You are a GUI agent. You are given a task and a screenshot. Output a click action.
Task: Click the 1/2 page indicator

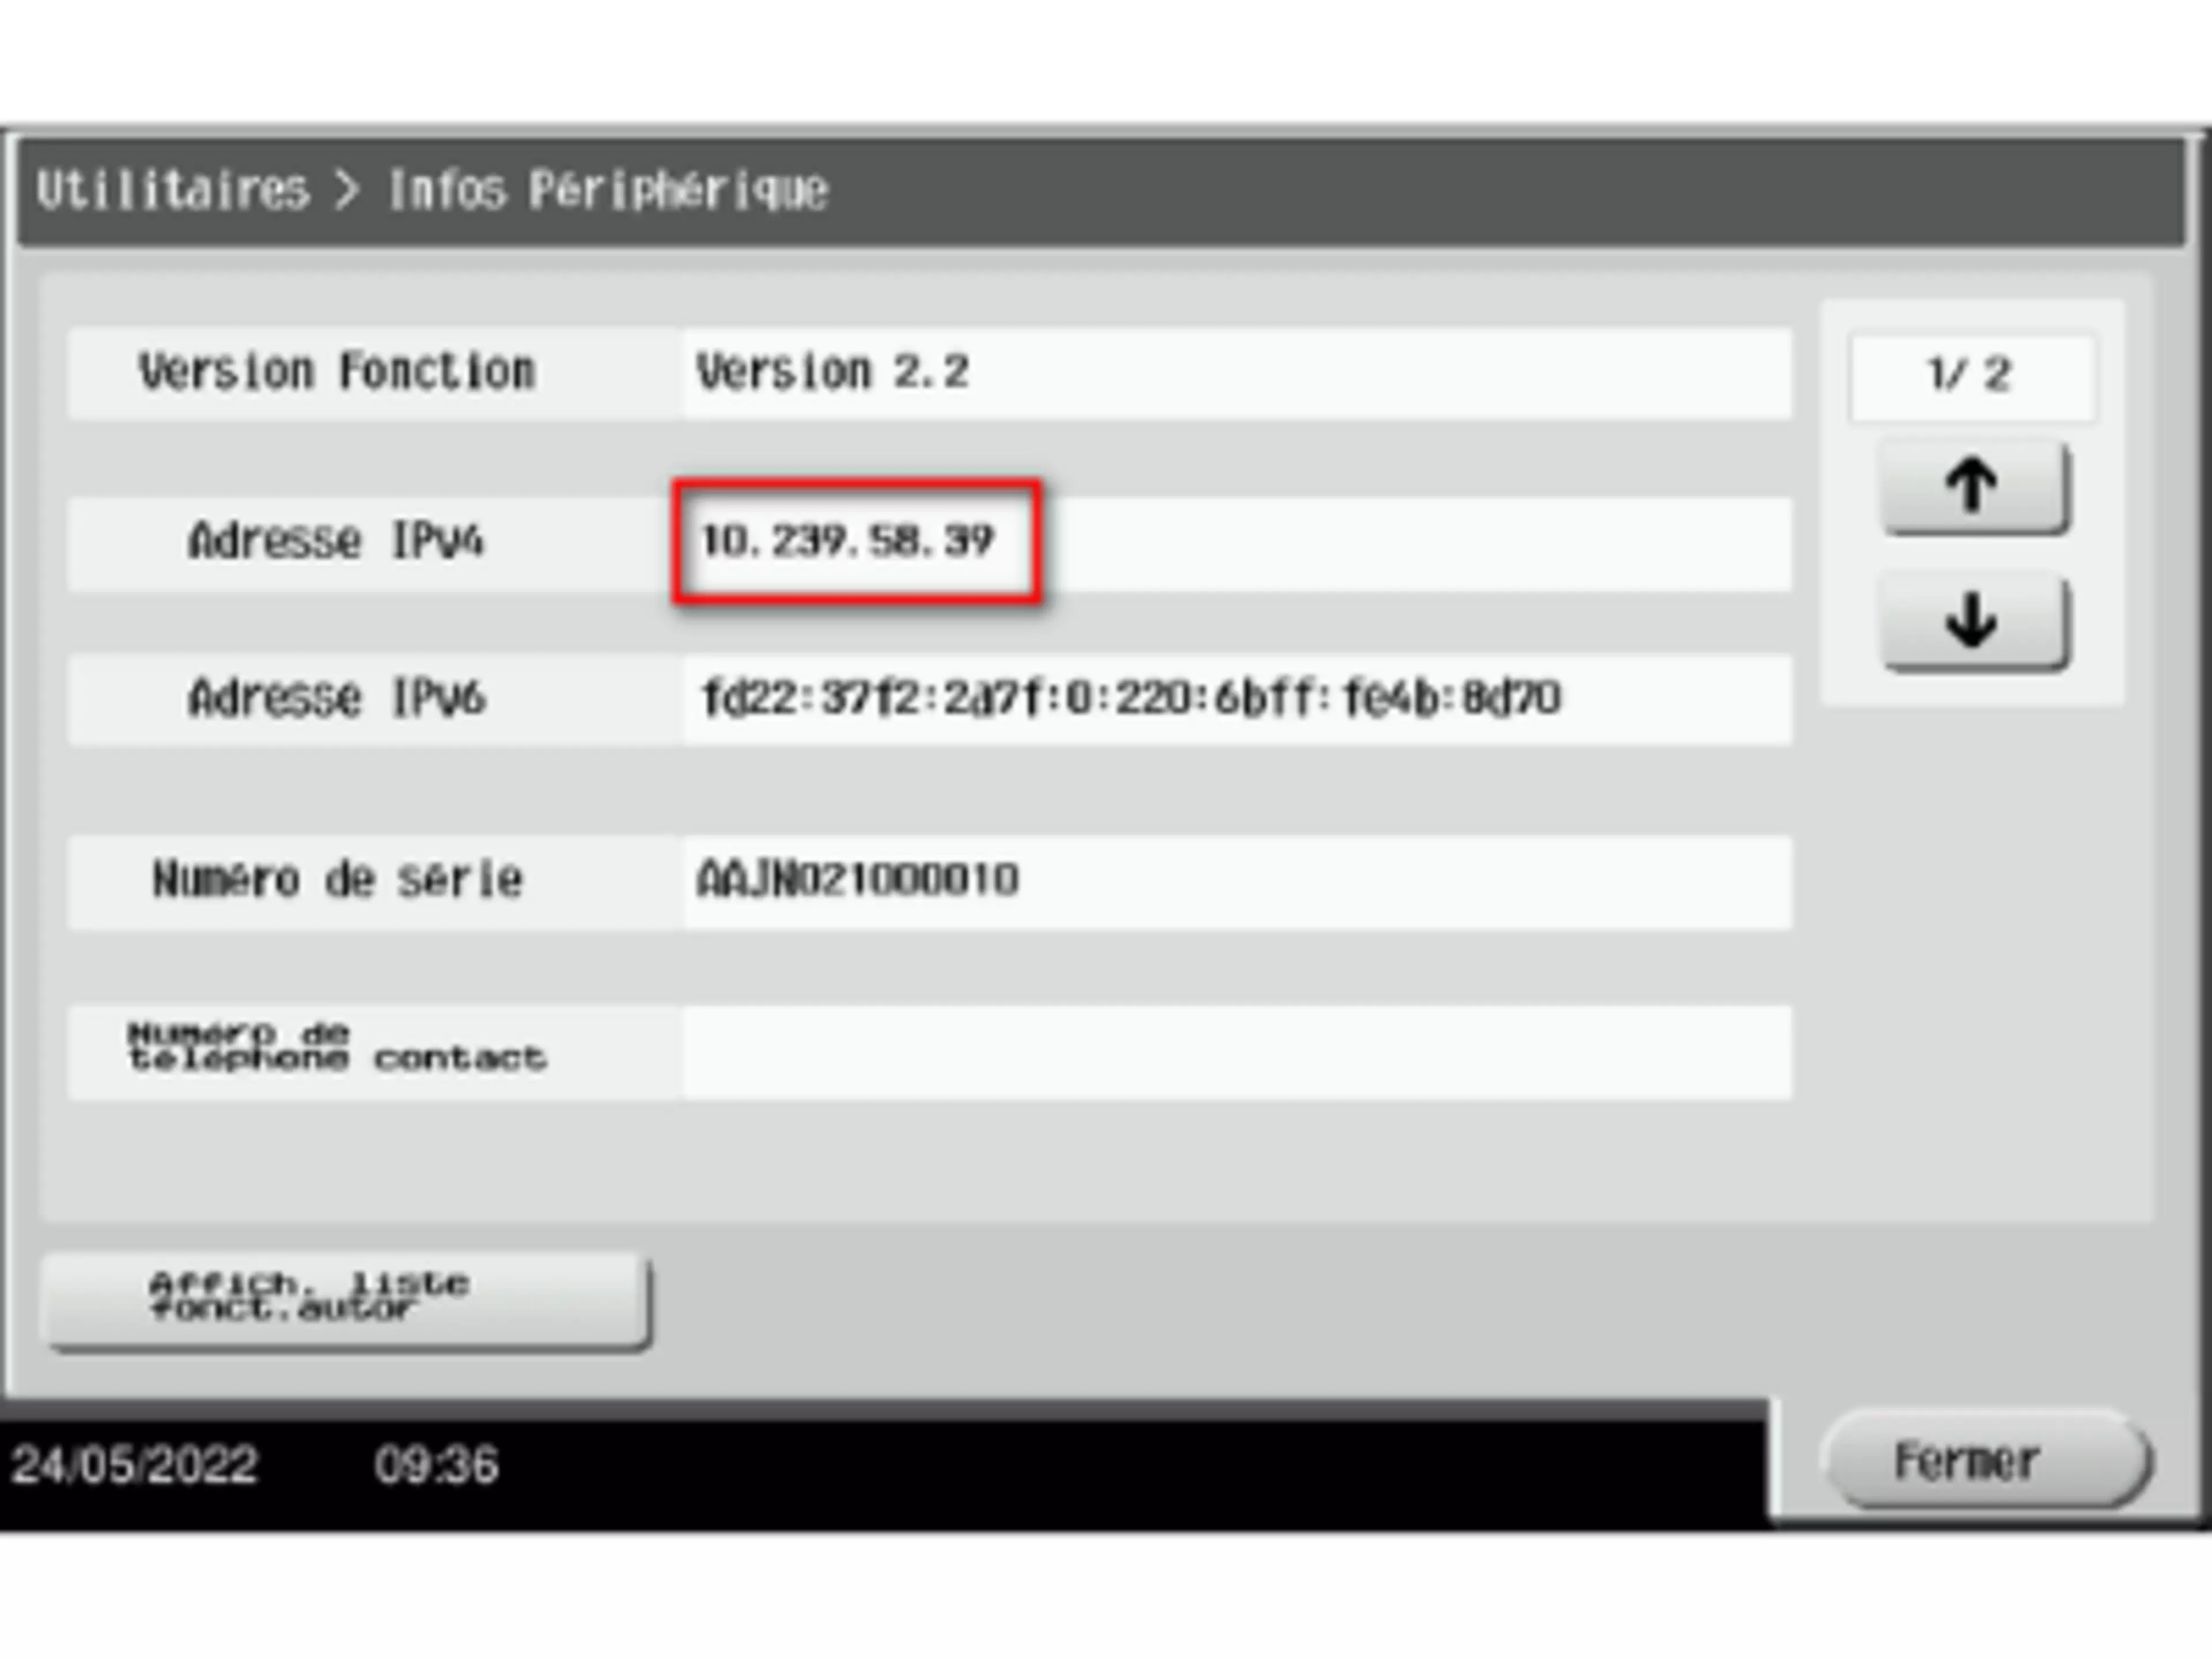coord(1970,376)
